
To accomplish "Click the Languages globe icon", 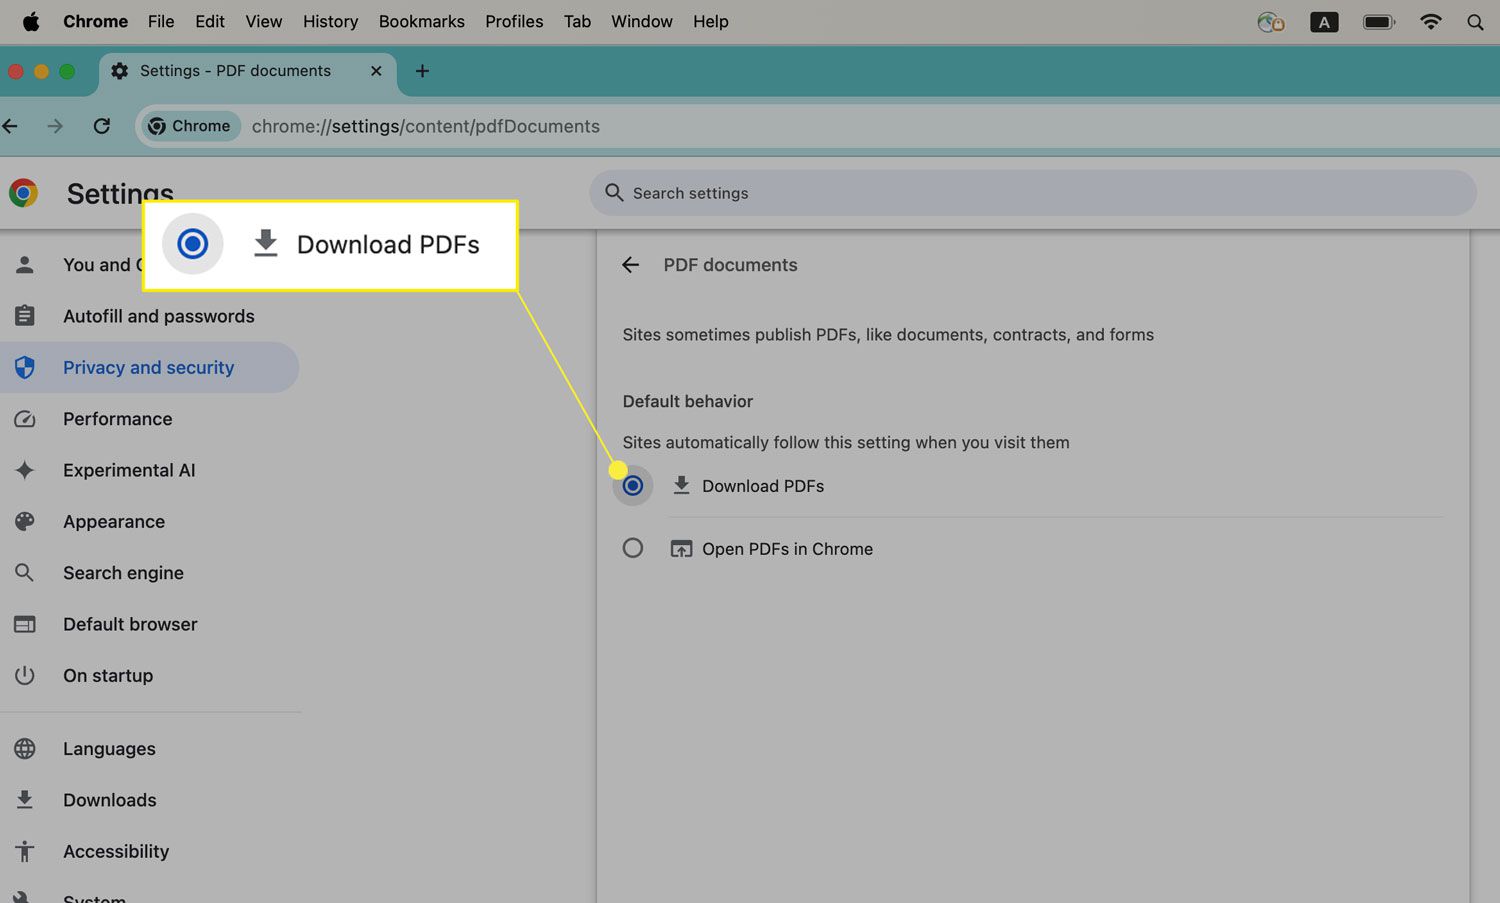I will [25, 749].
